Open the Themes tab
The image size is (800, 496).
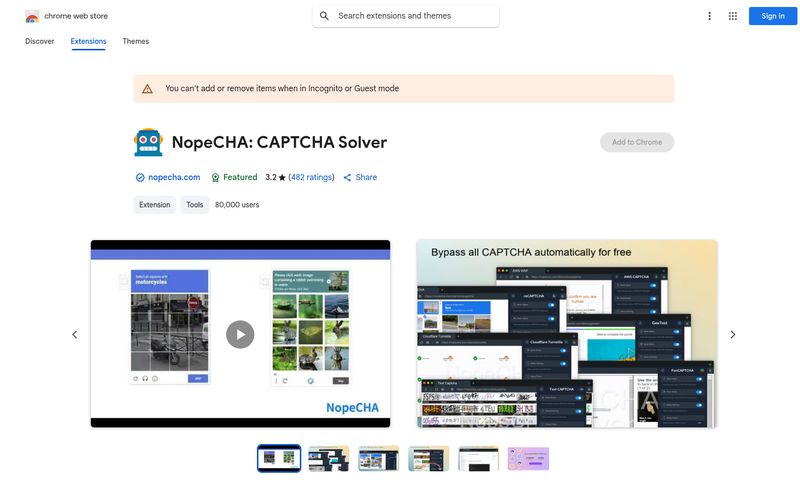point(136,41)
